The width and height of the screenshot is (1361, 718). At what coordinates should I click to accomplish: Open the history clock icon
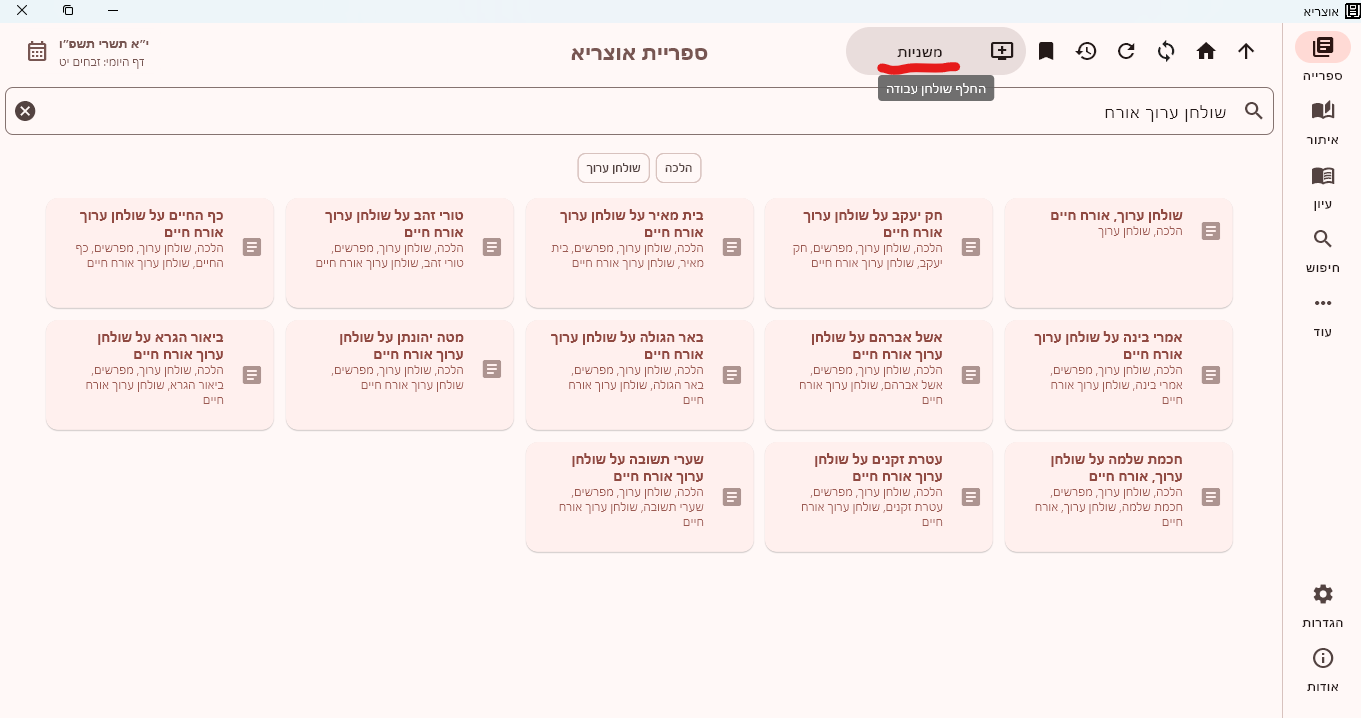click(1086, 51)
